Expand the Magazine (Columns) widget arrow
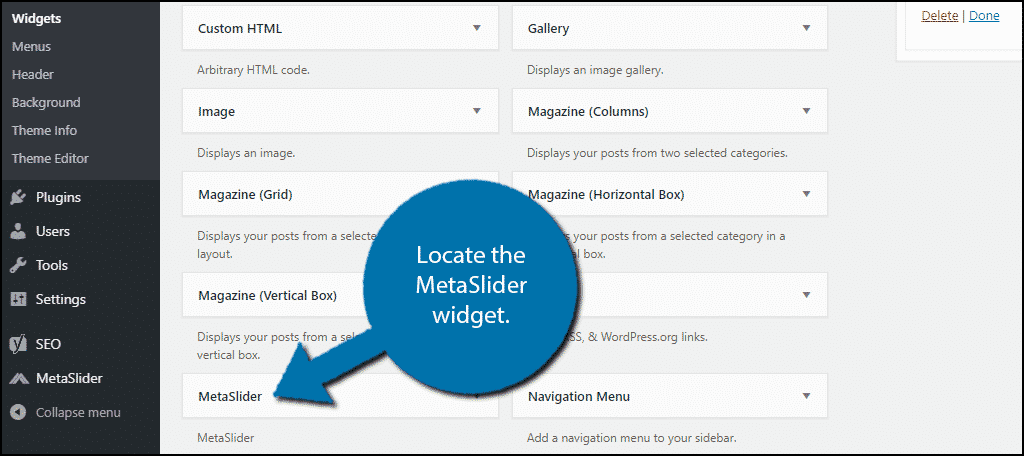Image resolution: width=1024 pixels, height=456 pixels. (807, 111)
